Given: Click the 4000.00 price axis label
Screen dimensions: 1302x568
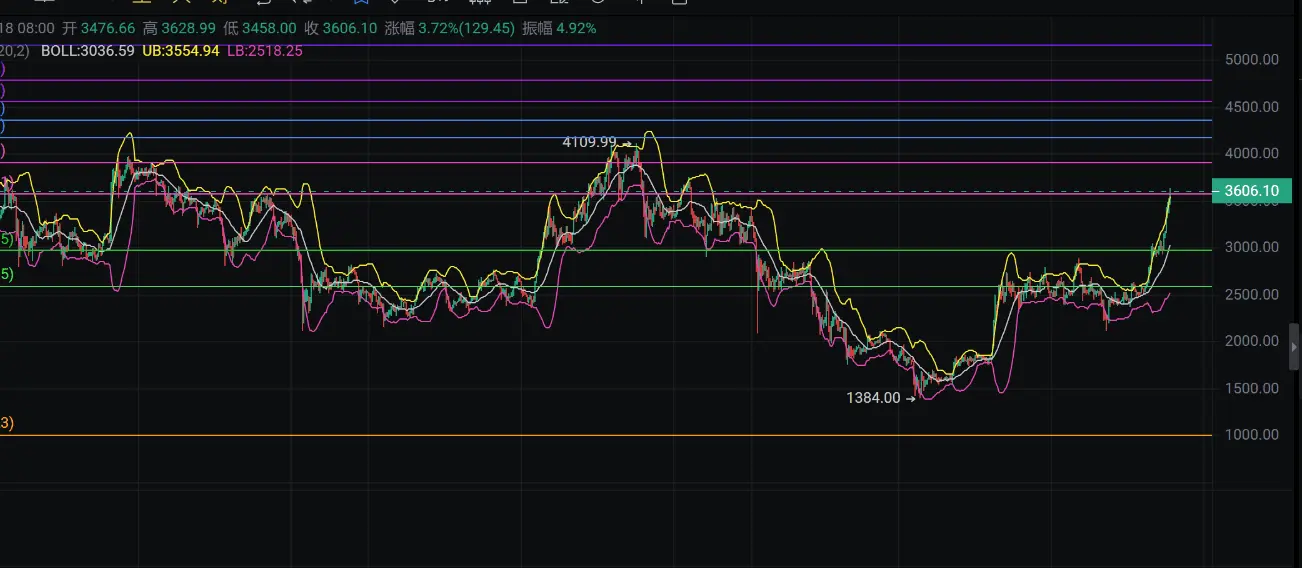Looking at the screenshot, I should tap(1251, 153).
